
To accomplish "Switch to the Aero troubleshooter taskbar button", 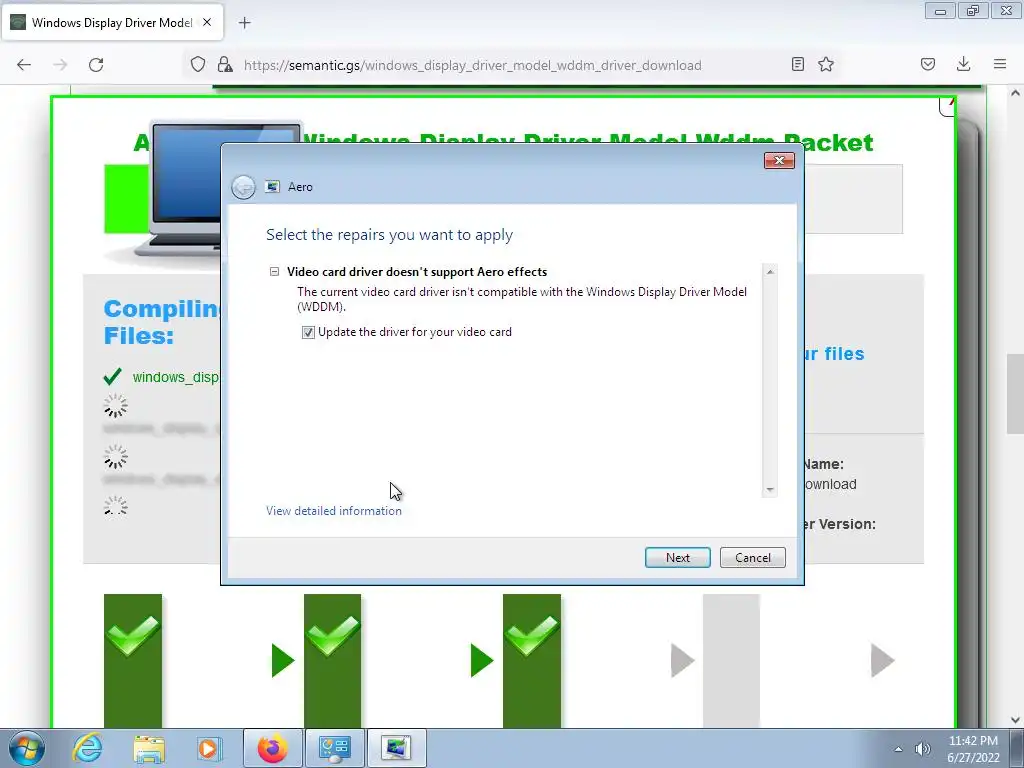I will coord(396,748).
